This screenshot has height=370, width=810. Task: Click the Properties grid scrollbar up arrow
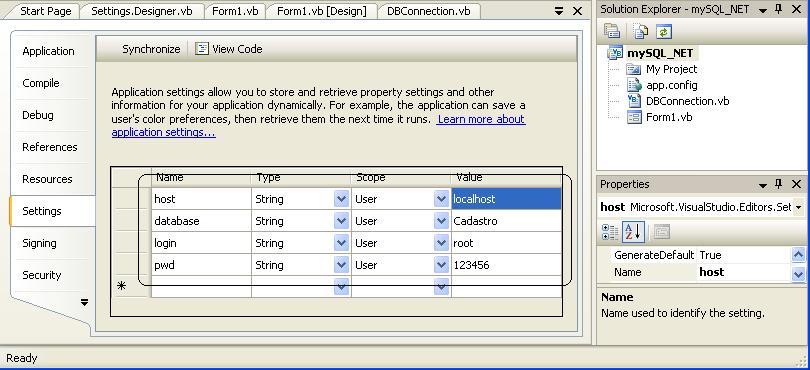tap(798, 255)
